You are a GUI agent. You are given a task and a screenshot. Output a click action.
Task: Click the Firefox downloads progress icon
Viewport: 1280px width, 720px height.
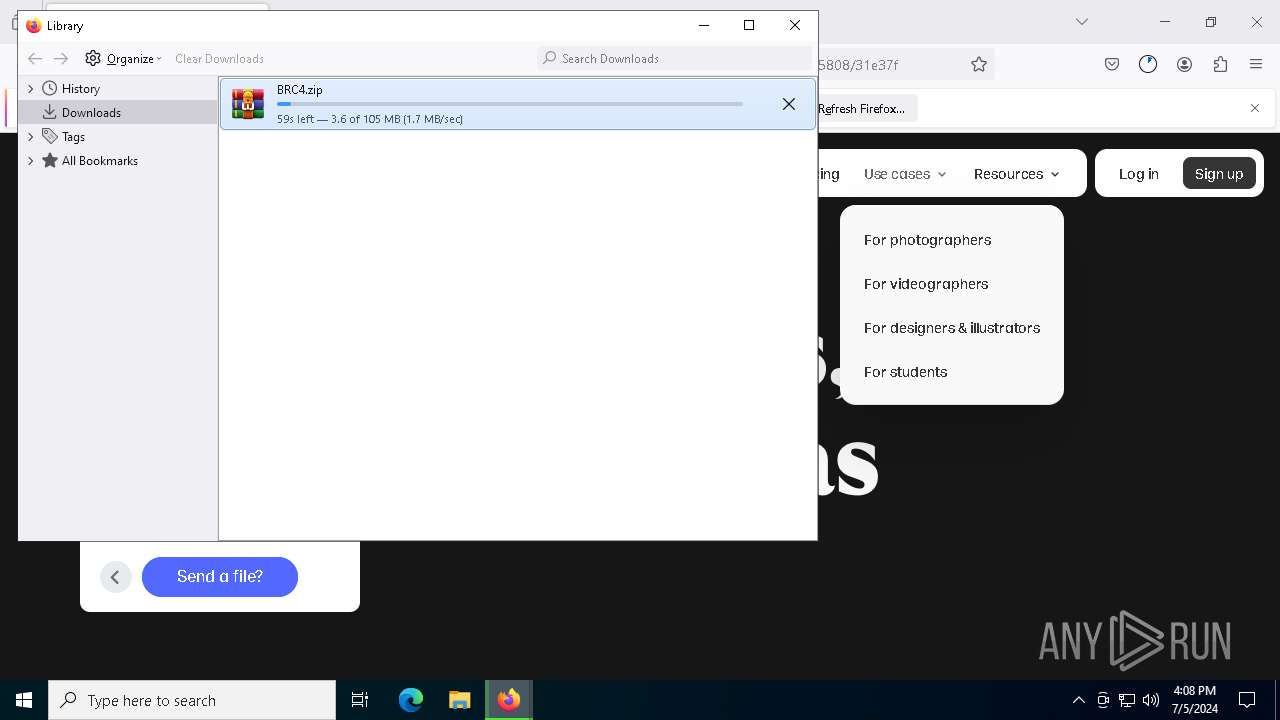point(1148,65)
